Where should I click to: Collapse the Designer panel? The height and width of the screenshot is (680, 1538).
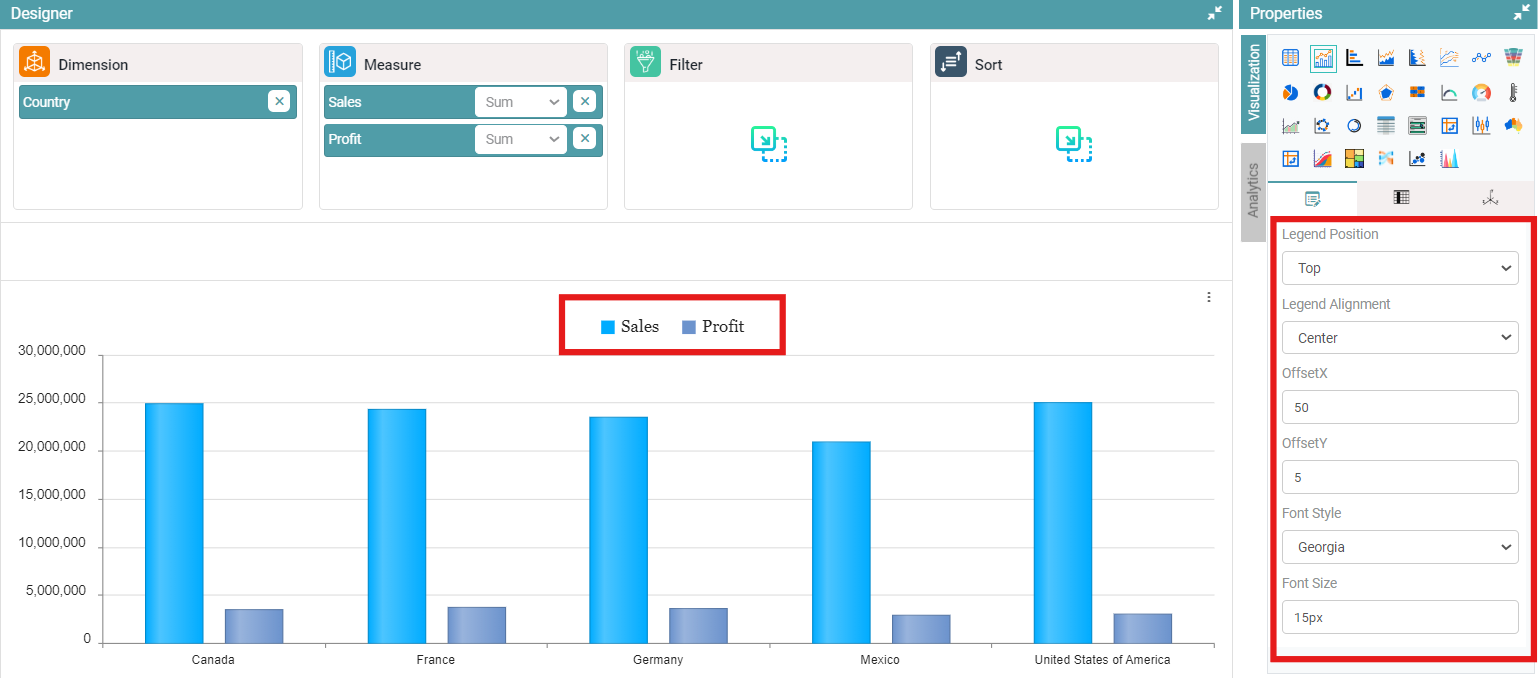(x=1214, y=14)
